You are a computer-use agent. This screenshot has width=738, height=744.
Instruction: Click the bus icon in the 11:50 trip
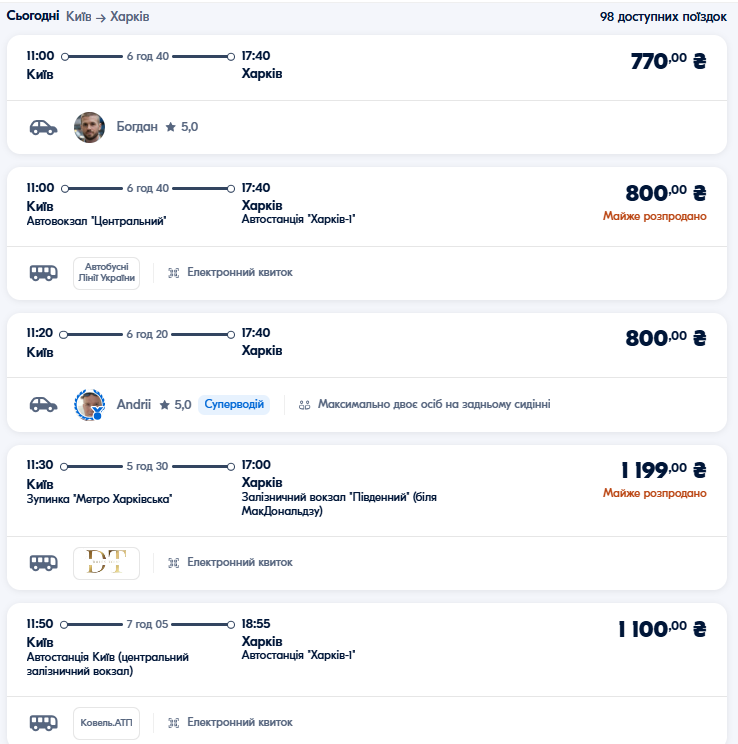tap(43, 721)
